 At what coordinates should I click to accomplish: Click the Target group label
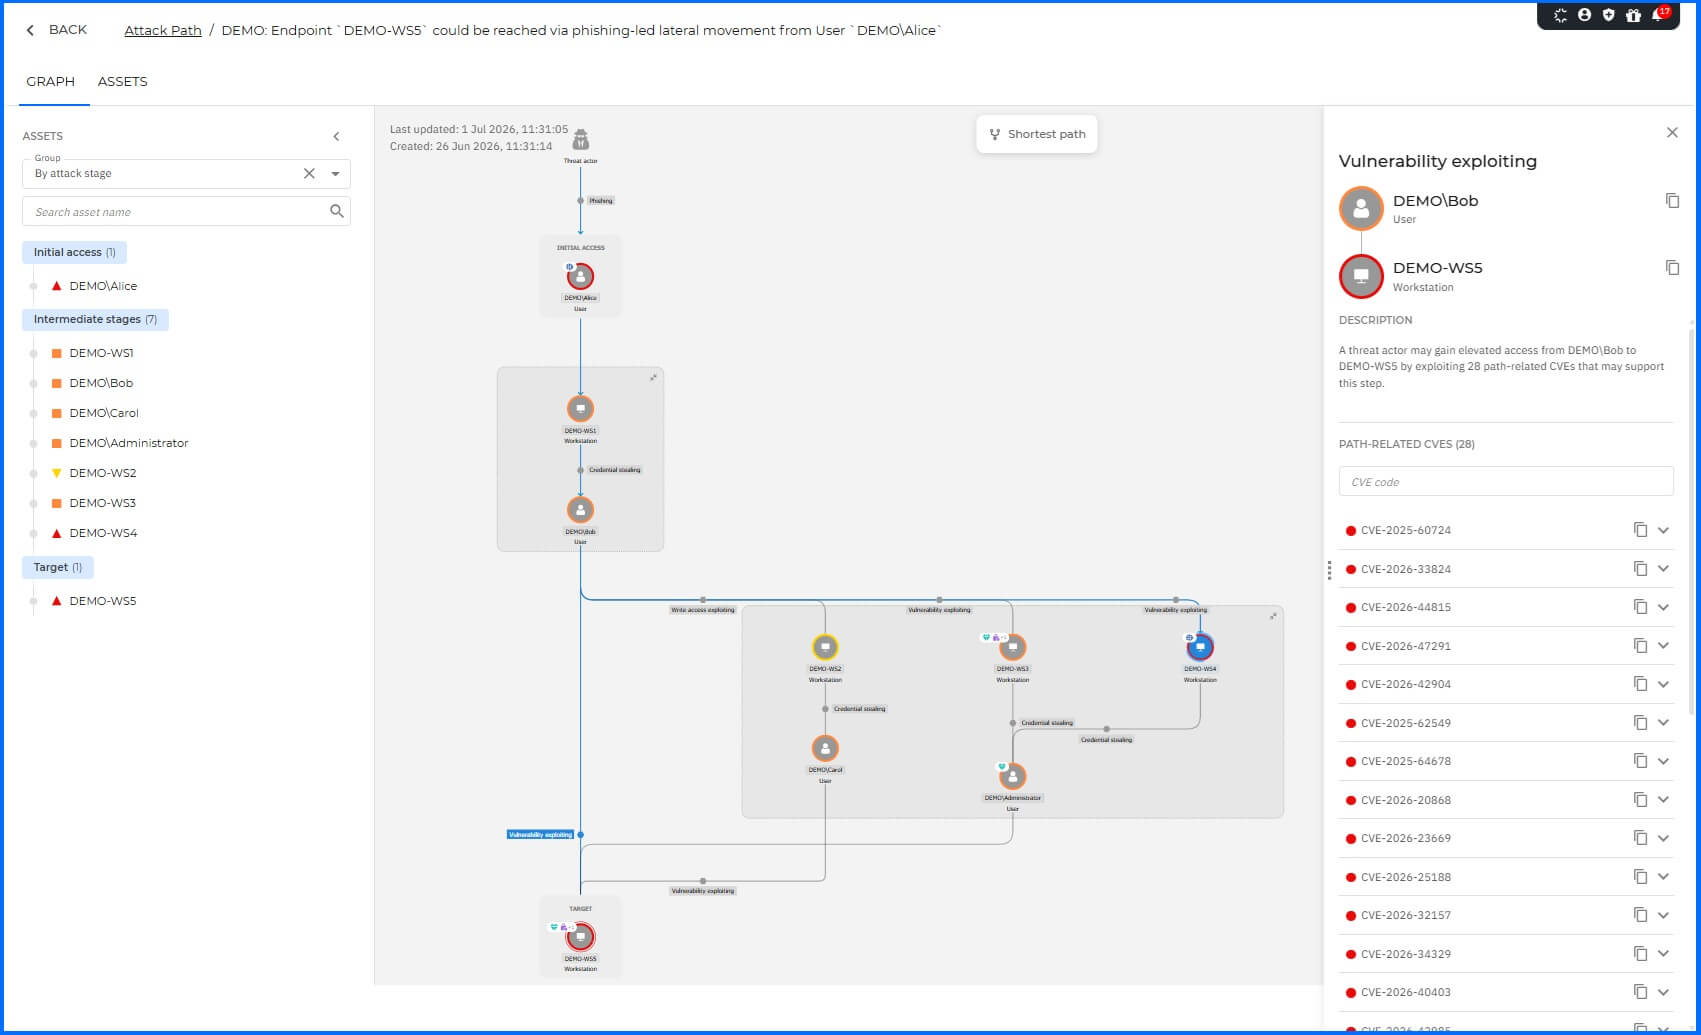pos(58,567)
